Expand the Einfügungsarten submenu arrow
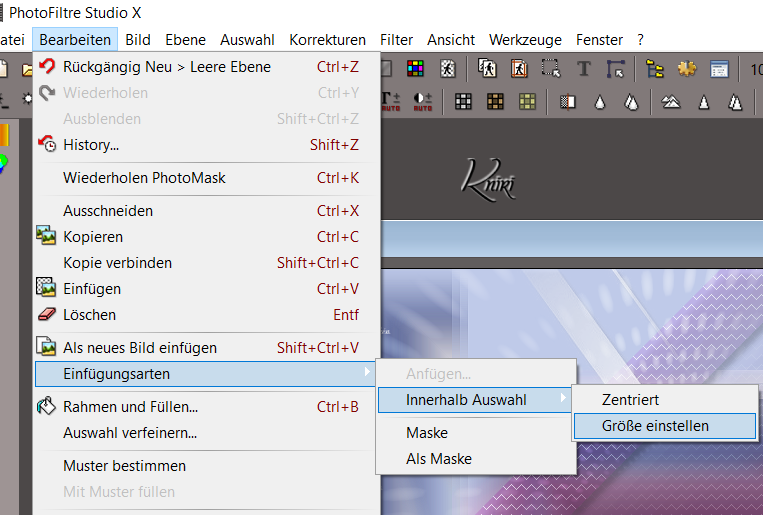Viewport: 763px width, 515px height. pyautogui.click(x=367, y=372)
